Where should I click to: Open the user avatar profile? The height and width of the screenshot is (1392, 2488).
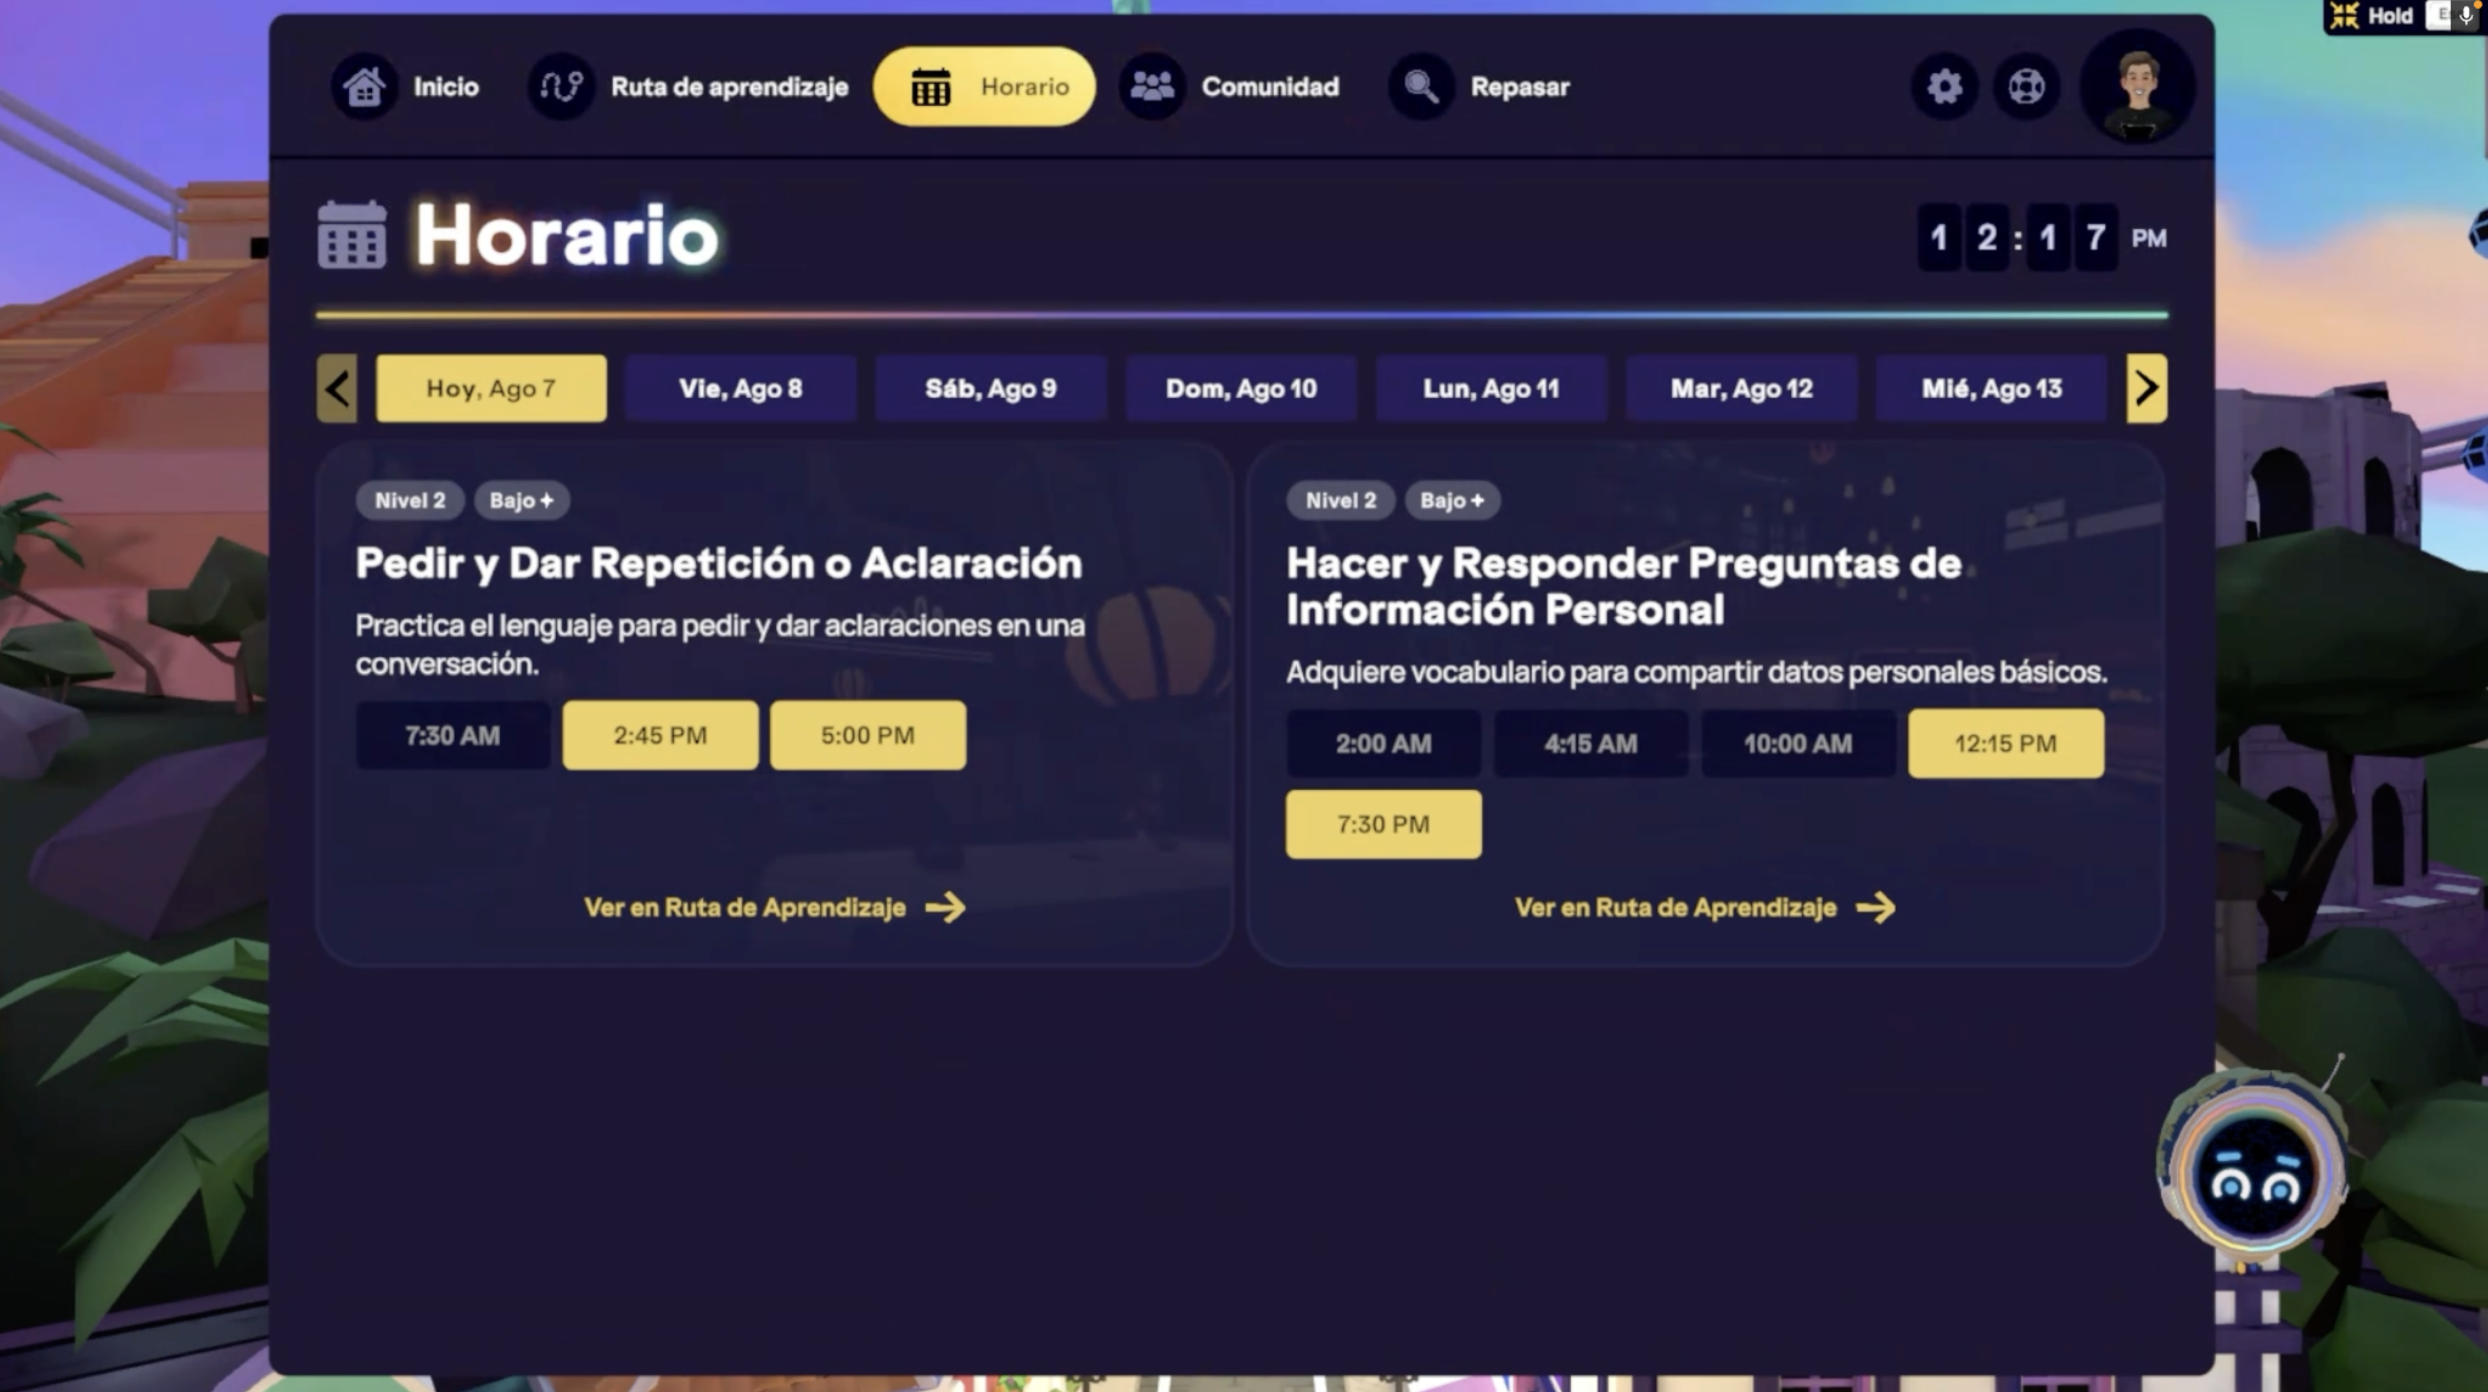[x=2137, y=87]
